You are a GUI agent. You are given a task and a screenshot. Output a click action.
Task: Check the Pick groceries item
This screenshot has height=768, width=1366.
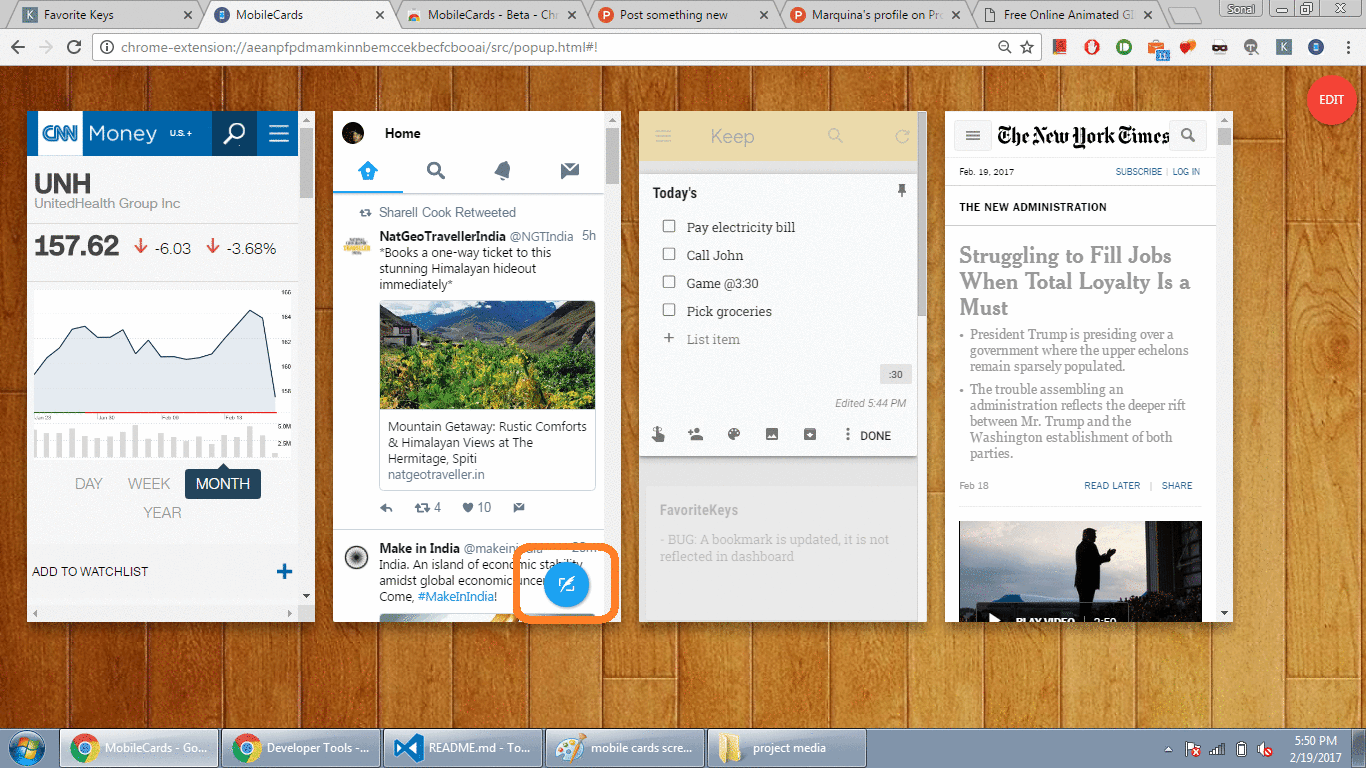point(669,310)
